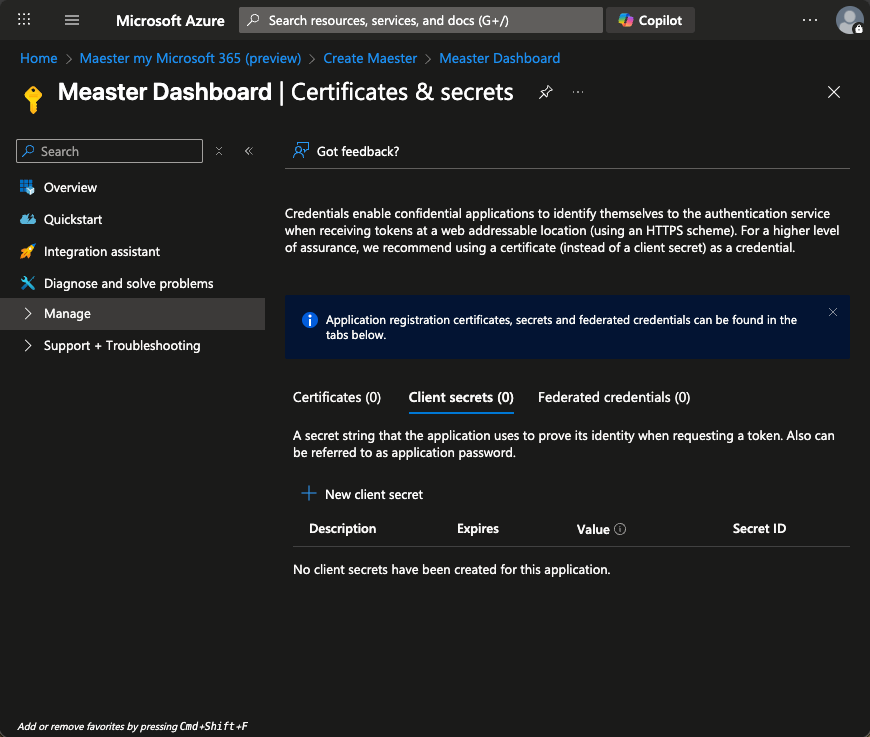Open the Azure portal apps grid icon
870x737 pixels.
tap(25, 20)
